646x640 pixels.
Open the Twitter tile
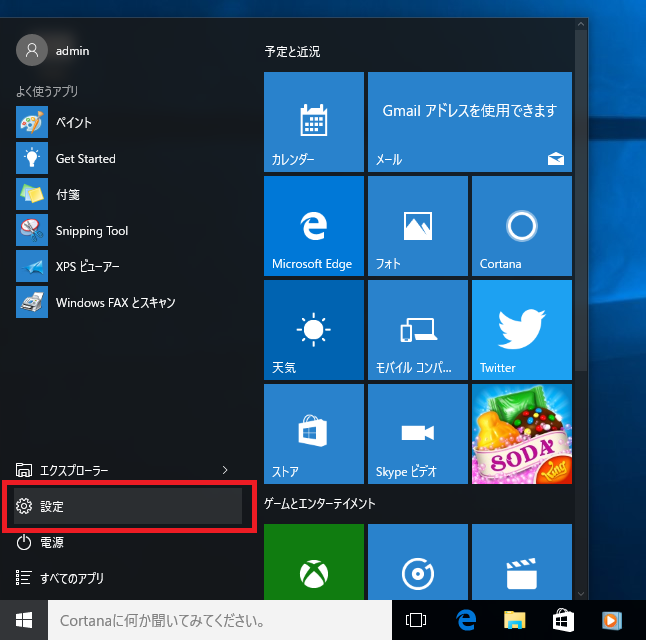(521, 331)
